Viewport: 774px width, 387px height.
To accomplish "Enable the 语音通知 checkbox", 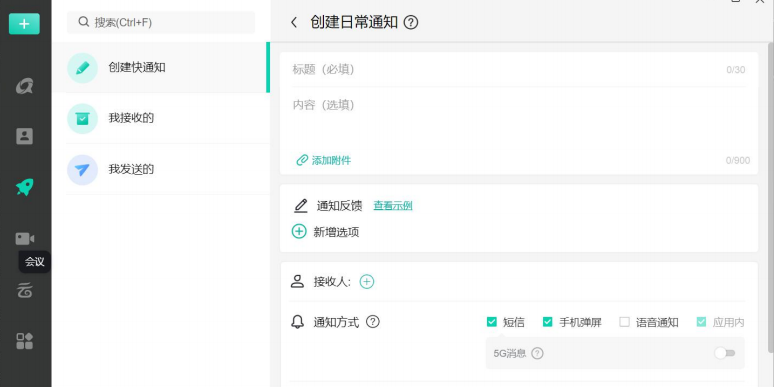I will pyautogui.click(x=624, y=322).
